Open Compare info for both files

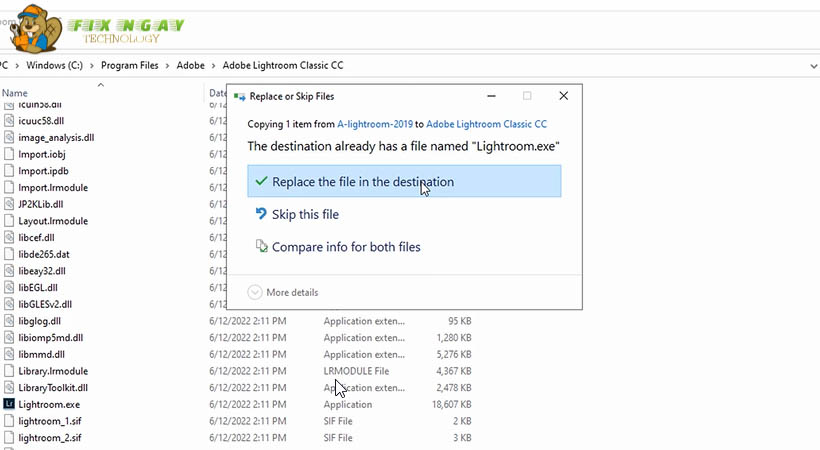pos(346,246)
